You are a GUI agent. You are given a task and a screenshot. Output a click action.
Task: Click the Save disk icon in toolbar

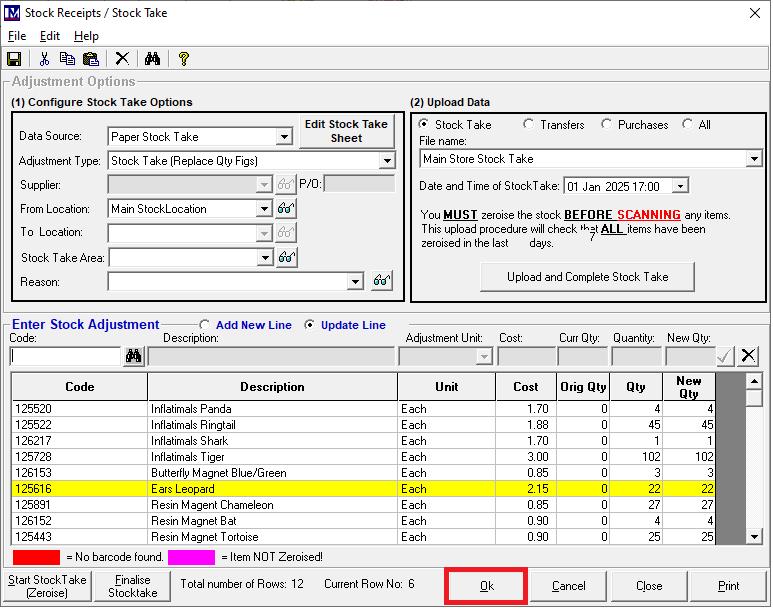tap(14, 59)
